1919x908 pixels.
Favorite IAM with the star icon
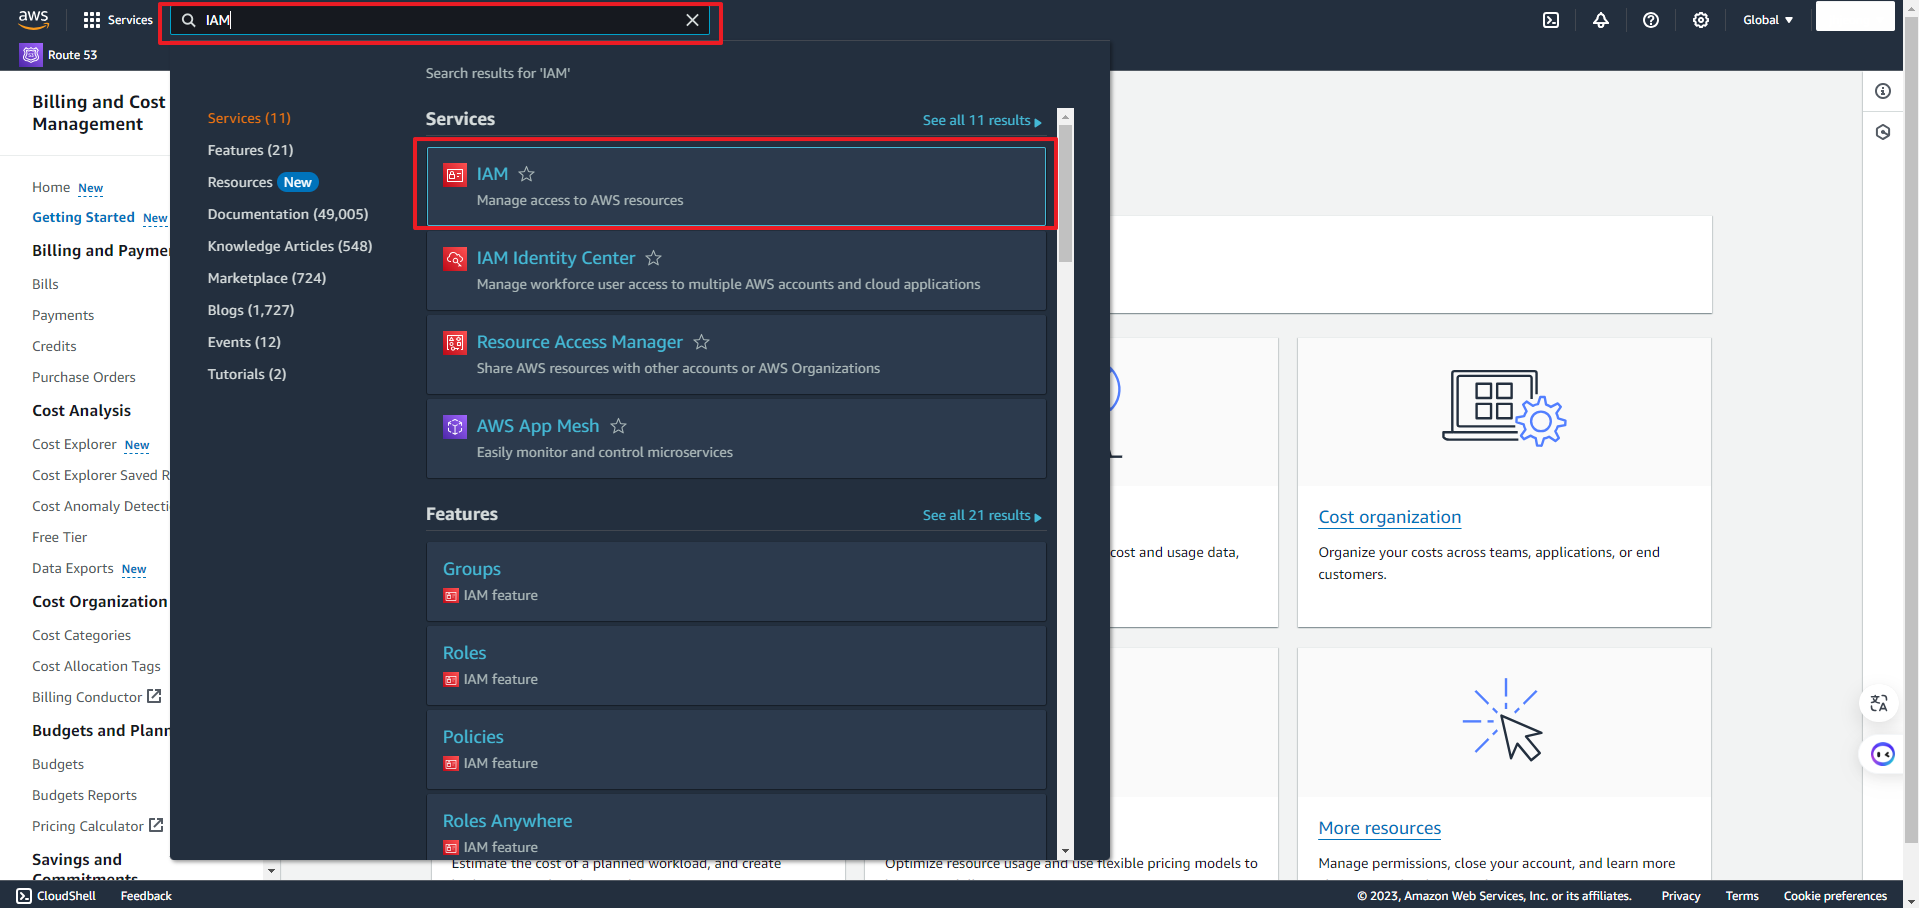coord(527,174)
